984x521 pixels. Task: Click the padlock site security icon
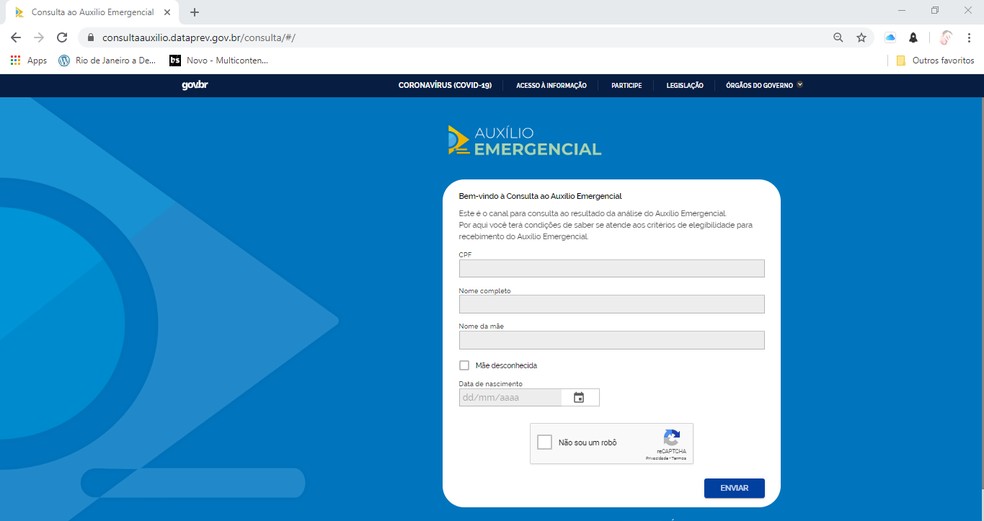91,38
